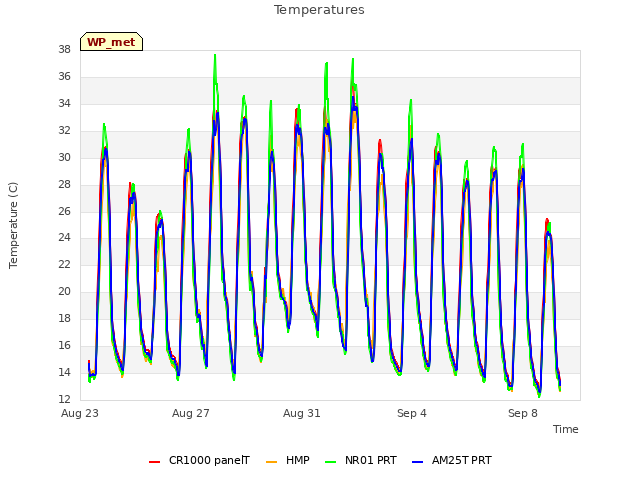This screenshot has width=640, height=480.
Task: Click the Aug 27 x-axis label
Action: tap(191, 413)
